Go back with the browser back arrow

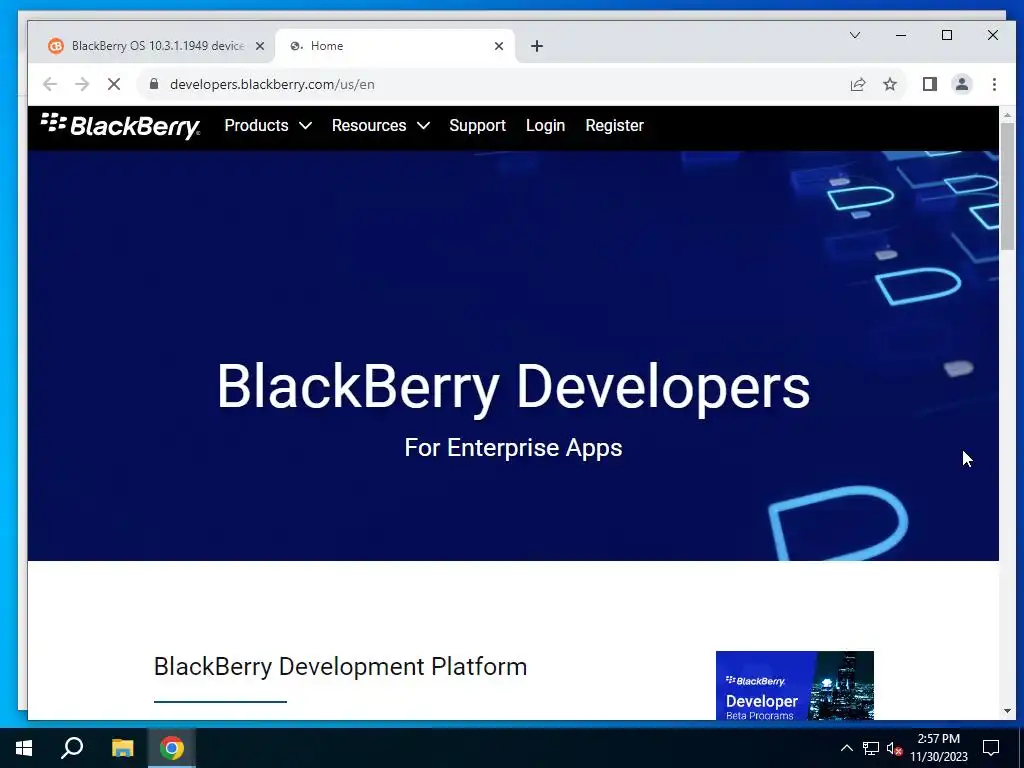[50, 84]
